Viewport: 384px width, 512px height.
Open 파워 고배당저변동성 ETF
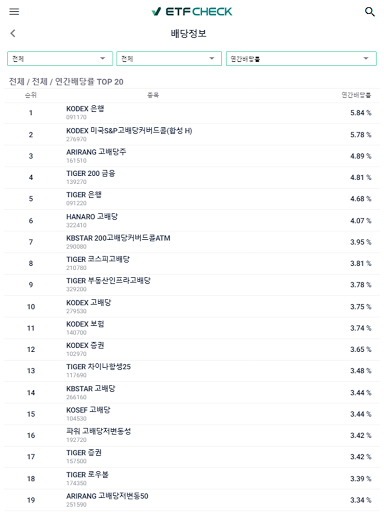(x=192, y=435)
